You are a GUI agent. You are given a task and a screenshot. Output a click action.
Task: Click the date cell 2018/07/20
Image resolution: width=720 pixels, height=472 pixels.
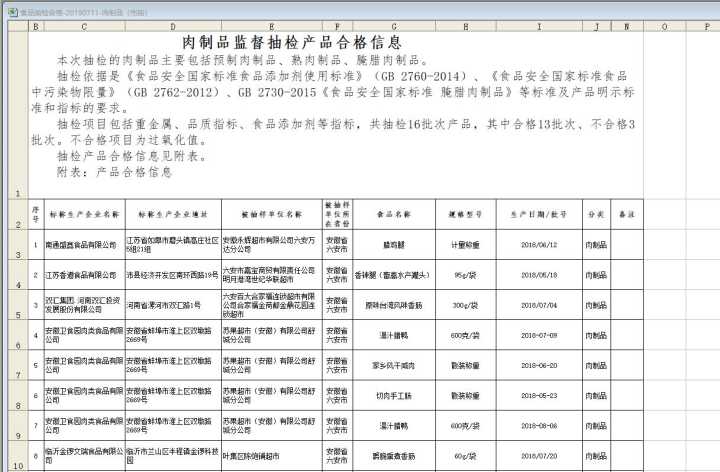click(x=539, y=456)
